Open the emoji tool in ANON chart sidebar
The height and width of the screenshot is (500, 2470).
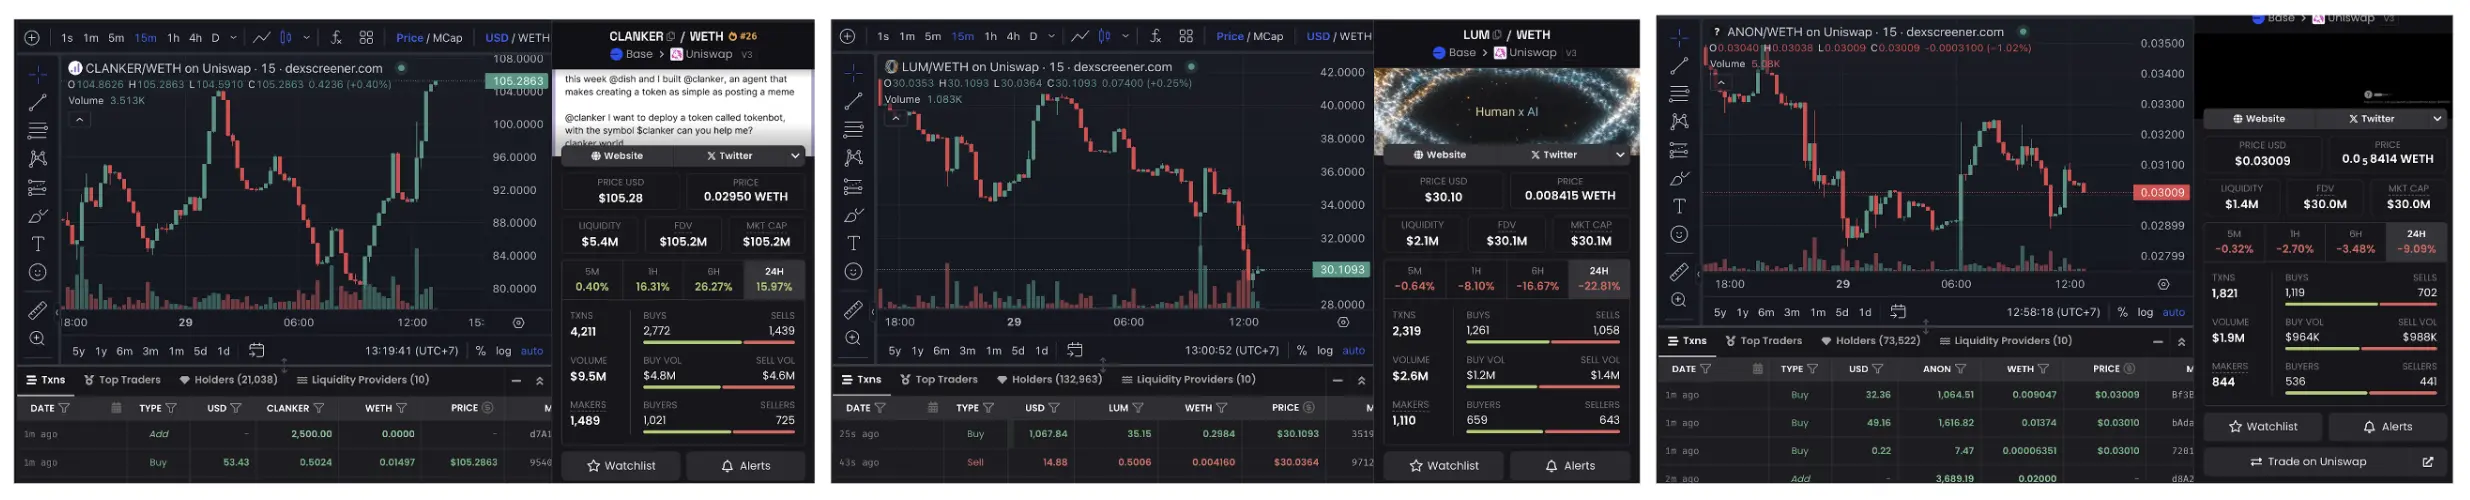1679,234
